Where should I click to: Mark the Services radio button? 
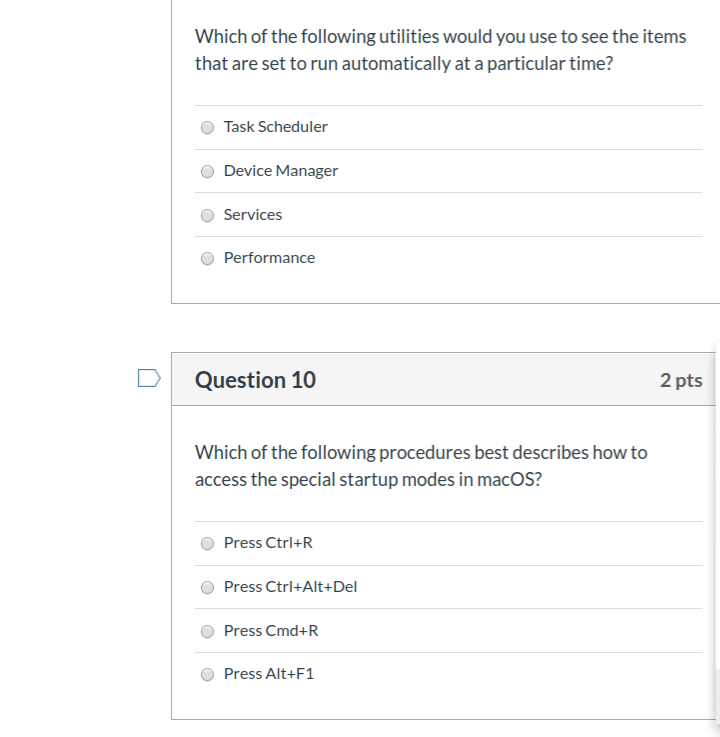click(x=207, y=215)
